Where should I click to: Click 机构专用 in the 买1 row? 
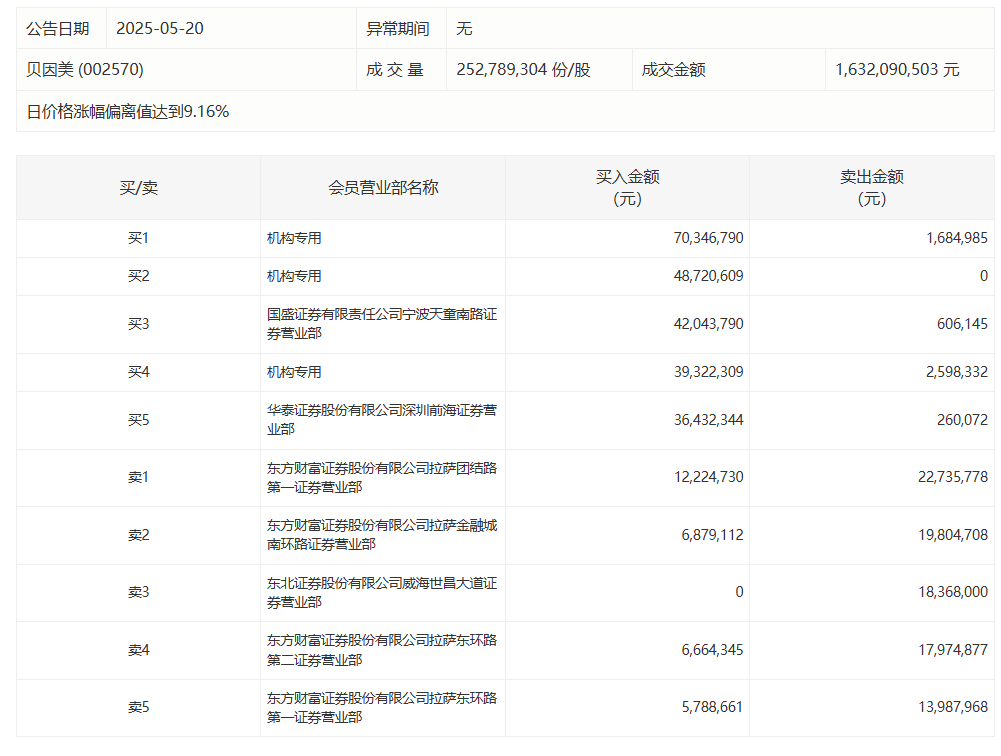294,238
